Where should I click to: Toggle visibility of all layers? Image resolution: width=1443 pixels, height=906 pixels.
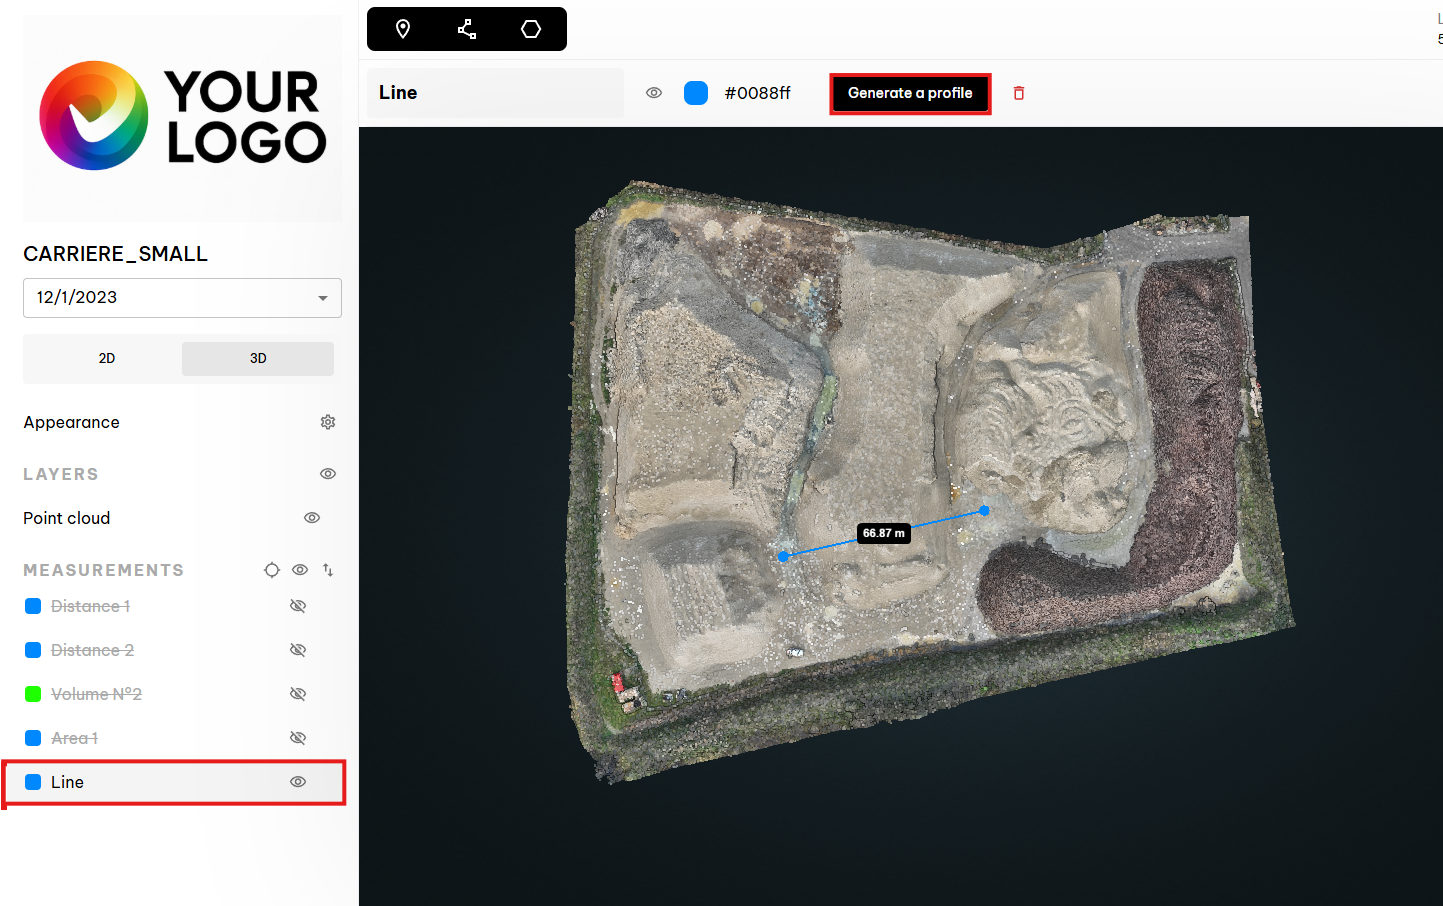coord(328,474)
